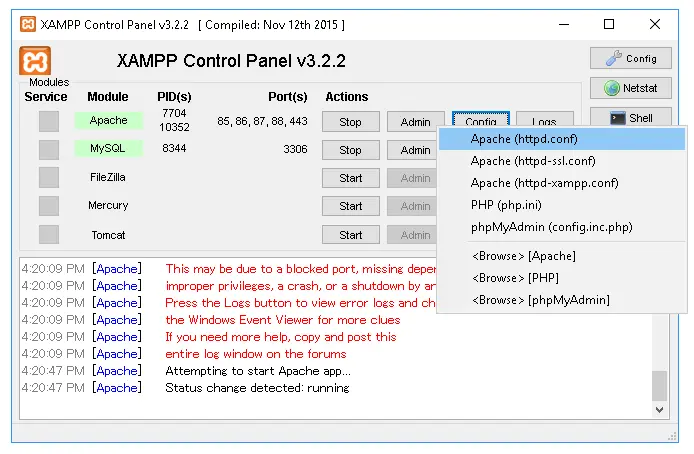Click the FileZilla module label
This screenshot has width=694, height=454.
click(x=108, y=177)
